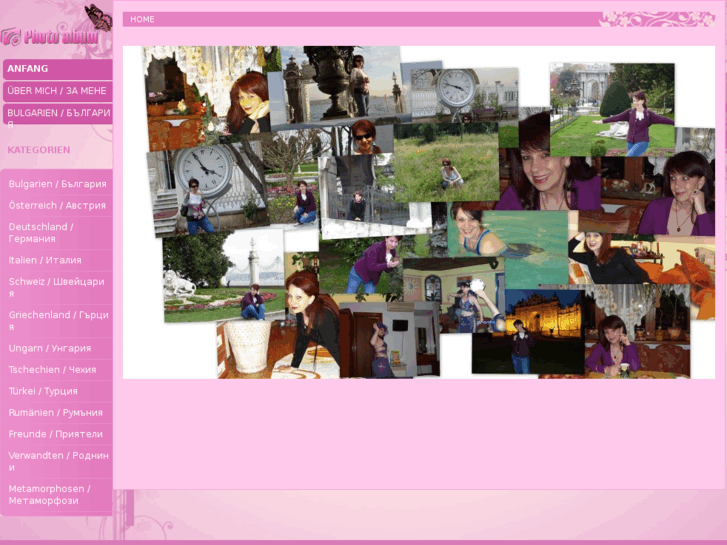Screen dimensions: 727x545
Task: Open Freunde / Приятели category
Action: [x=57, y=434]
